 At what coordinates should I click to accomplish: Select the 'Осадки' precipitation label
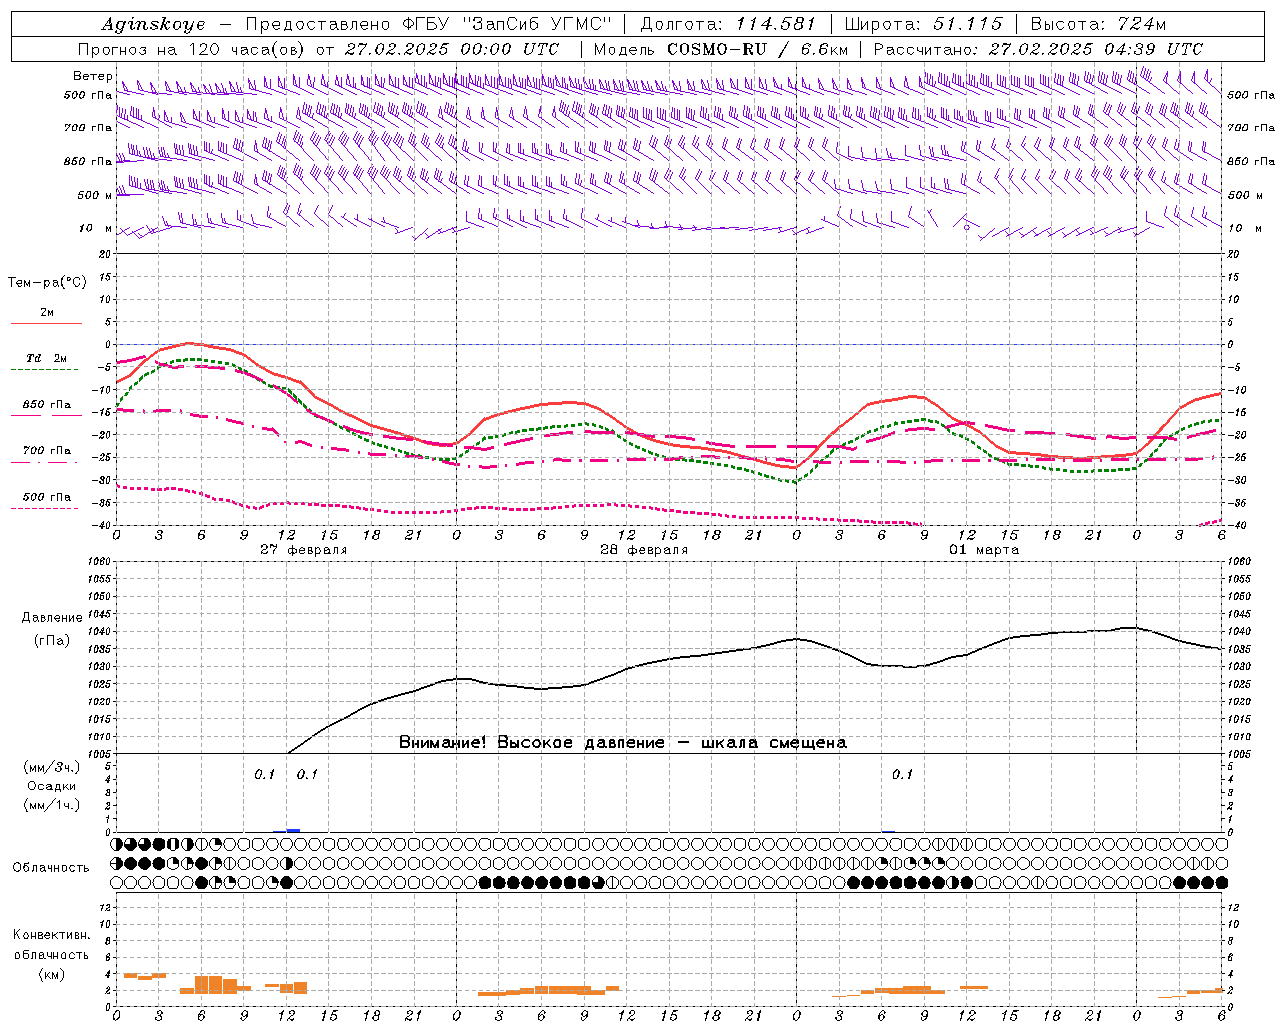pos(52,786)
